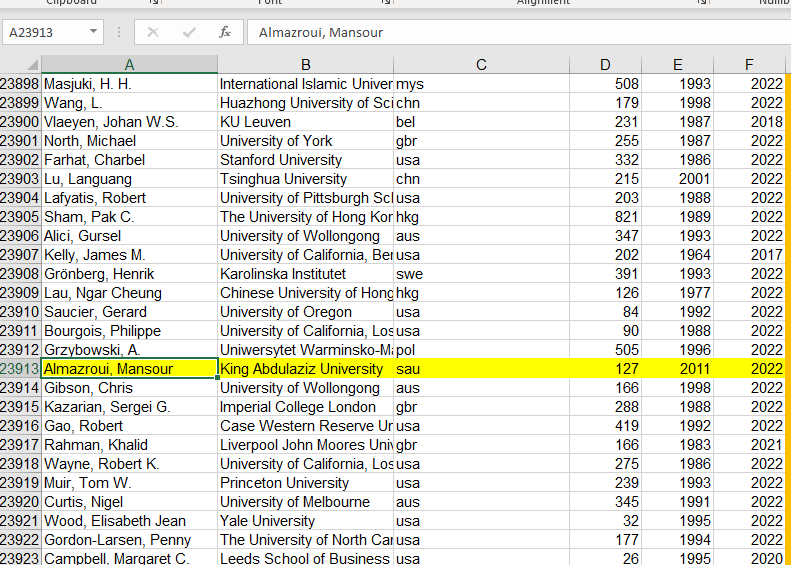
Task: Select column A header
Action: (x=129, y=65)
